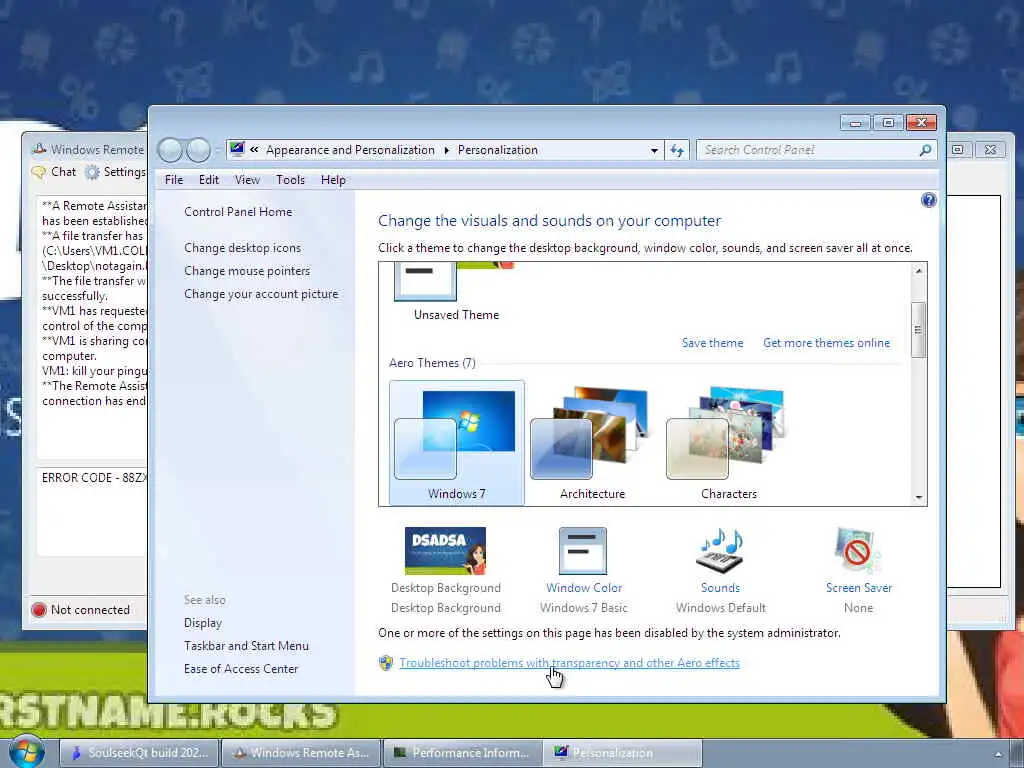The width and height of the screenshot is (1024, 768).
Task: Open Troubleshoot problems with transparency link
Action: pos(569,663)
